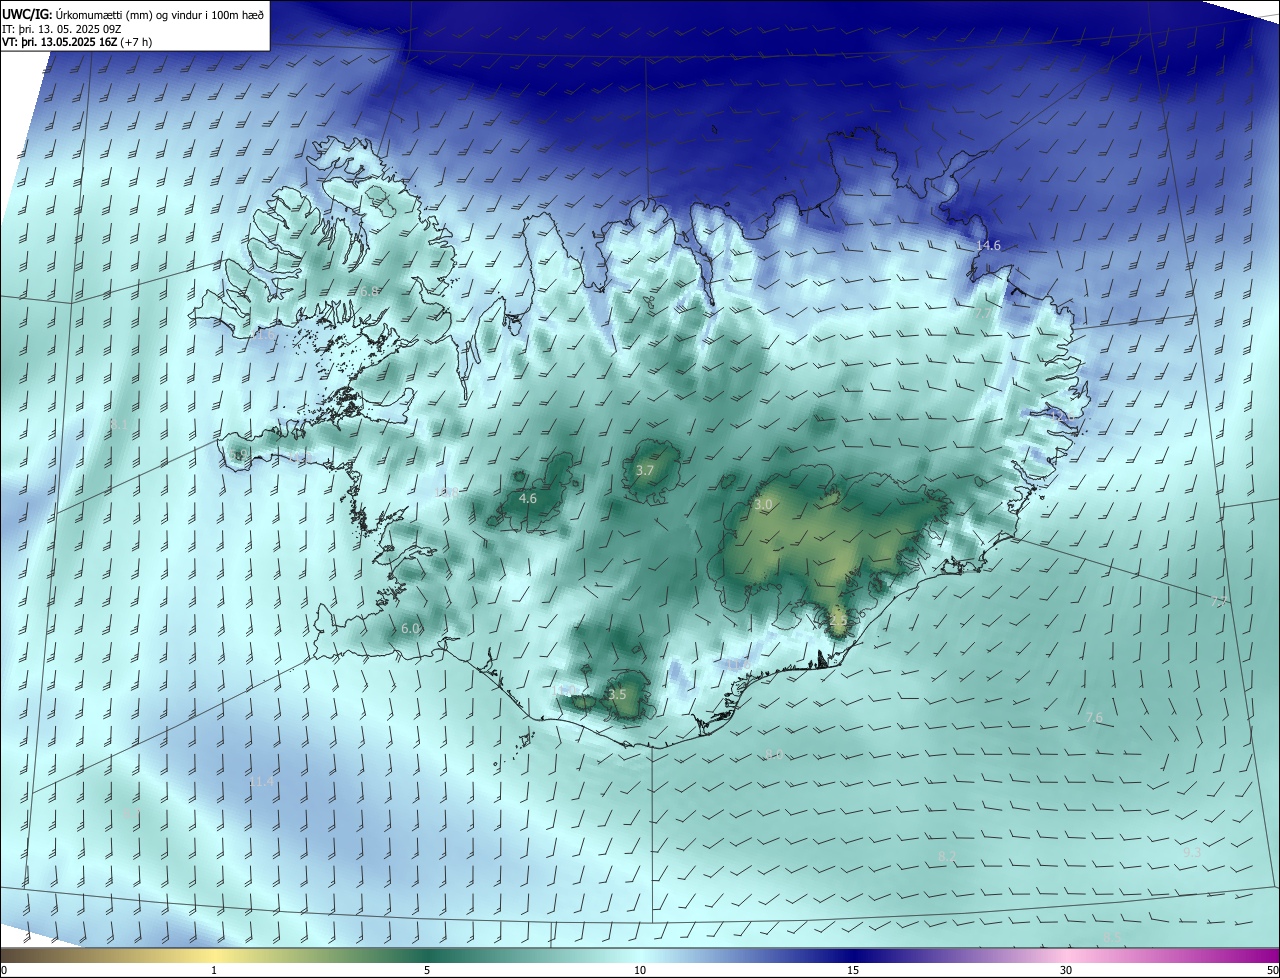
Task: Click the 4.6 value label on the map
Action: 528,498
